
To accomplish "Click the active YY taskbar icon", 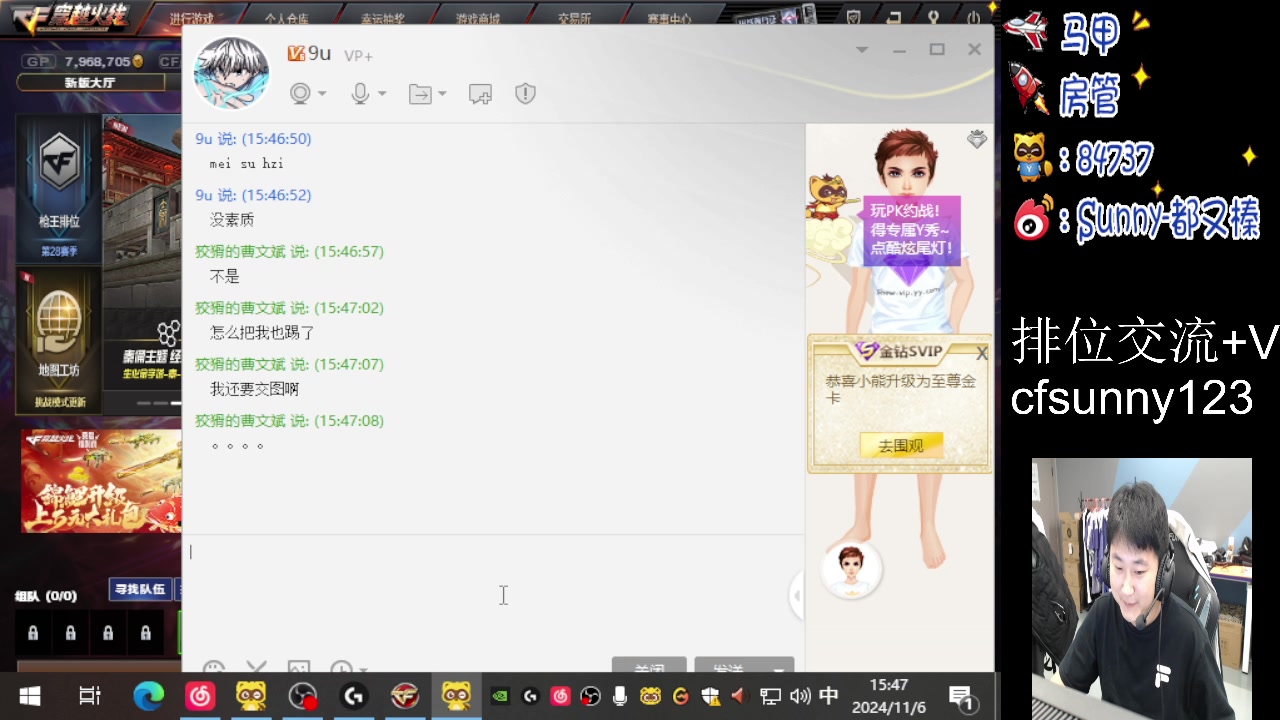I will [x=456, y=696].
